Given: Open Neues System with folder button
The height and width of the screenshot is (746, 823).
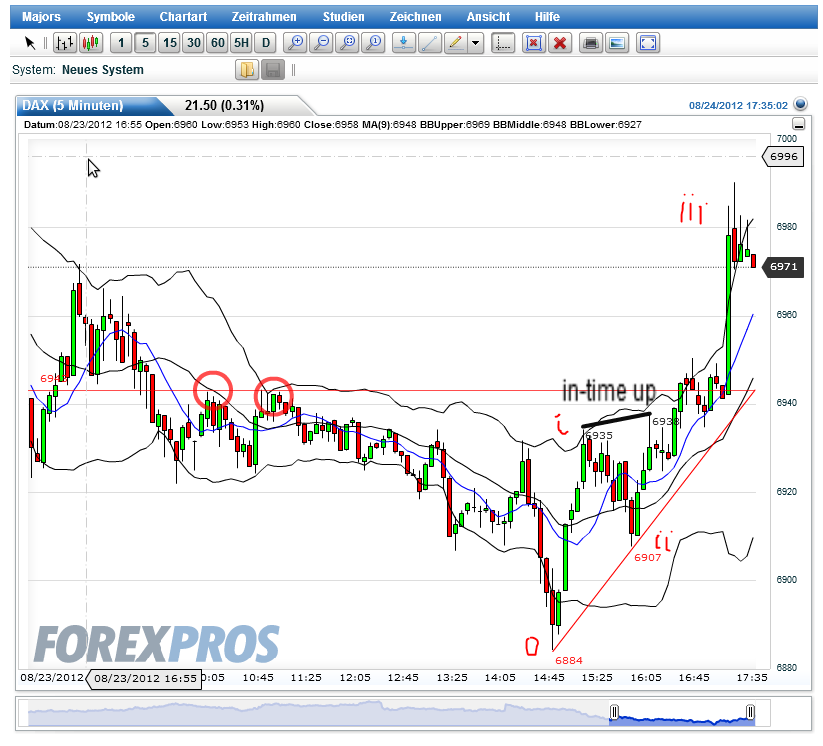Looking at the screenshot, I should pyautogui.click(x=245, y=69).
